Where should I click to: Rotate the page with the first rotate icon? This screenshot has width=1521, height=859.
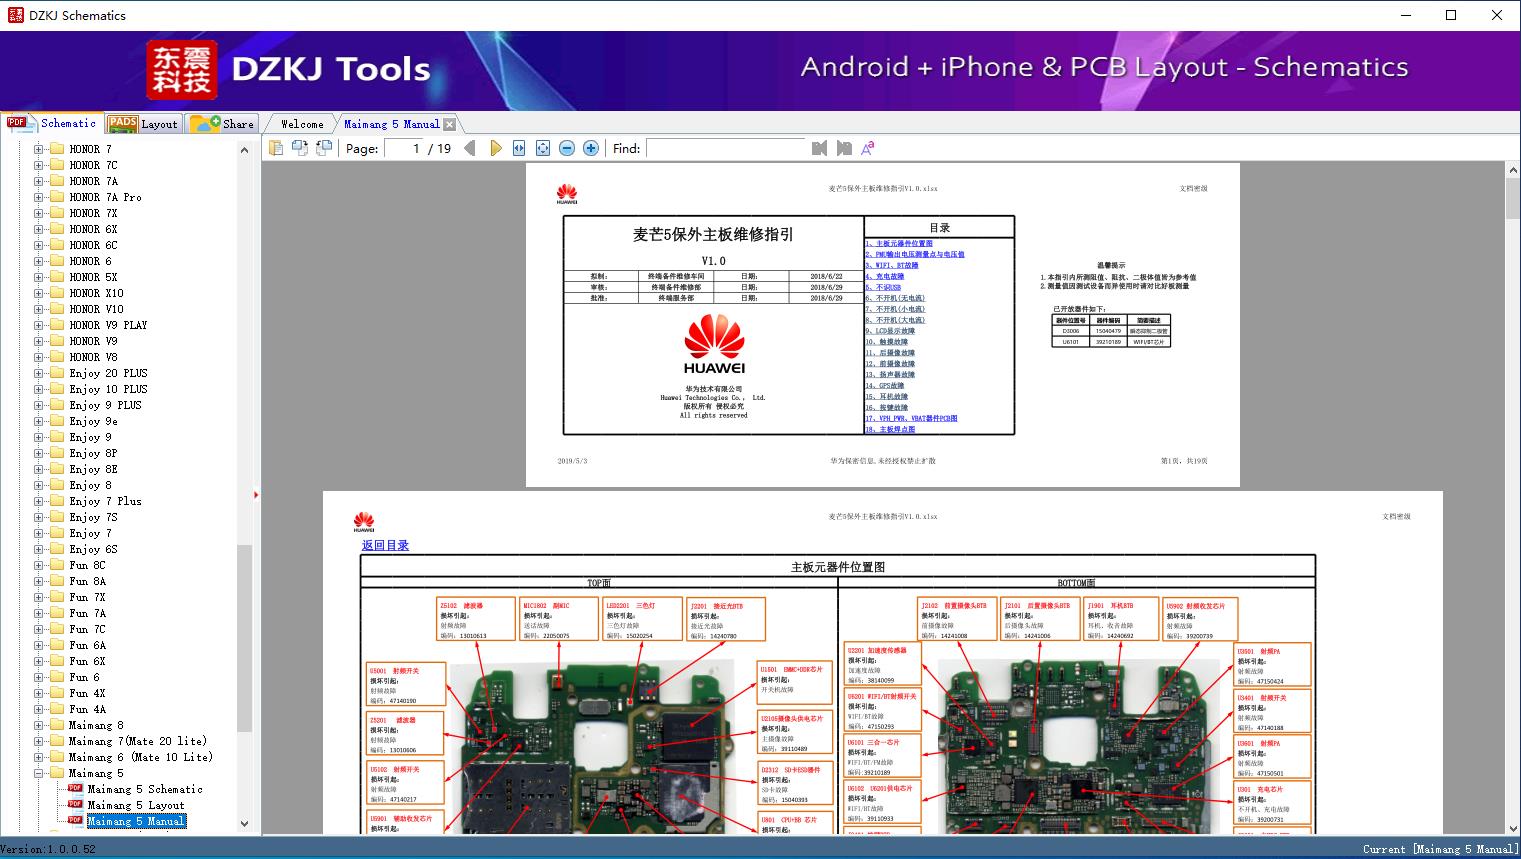coord(299,148)
